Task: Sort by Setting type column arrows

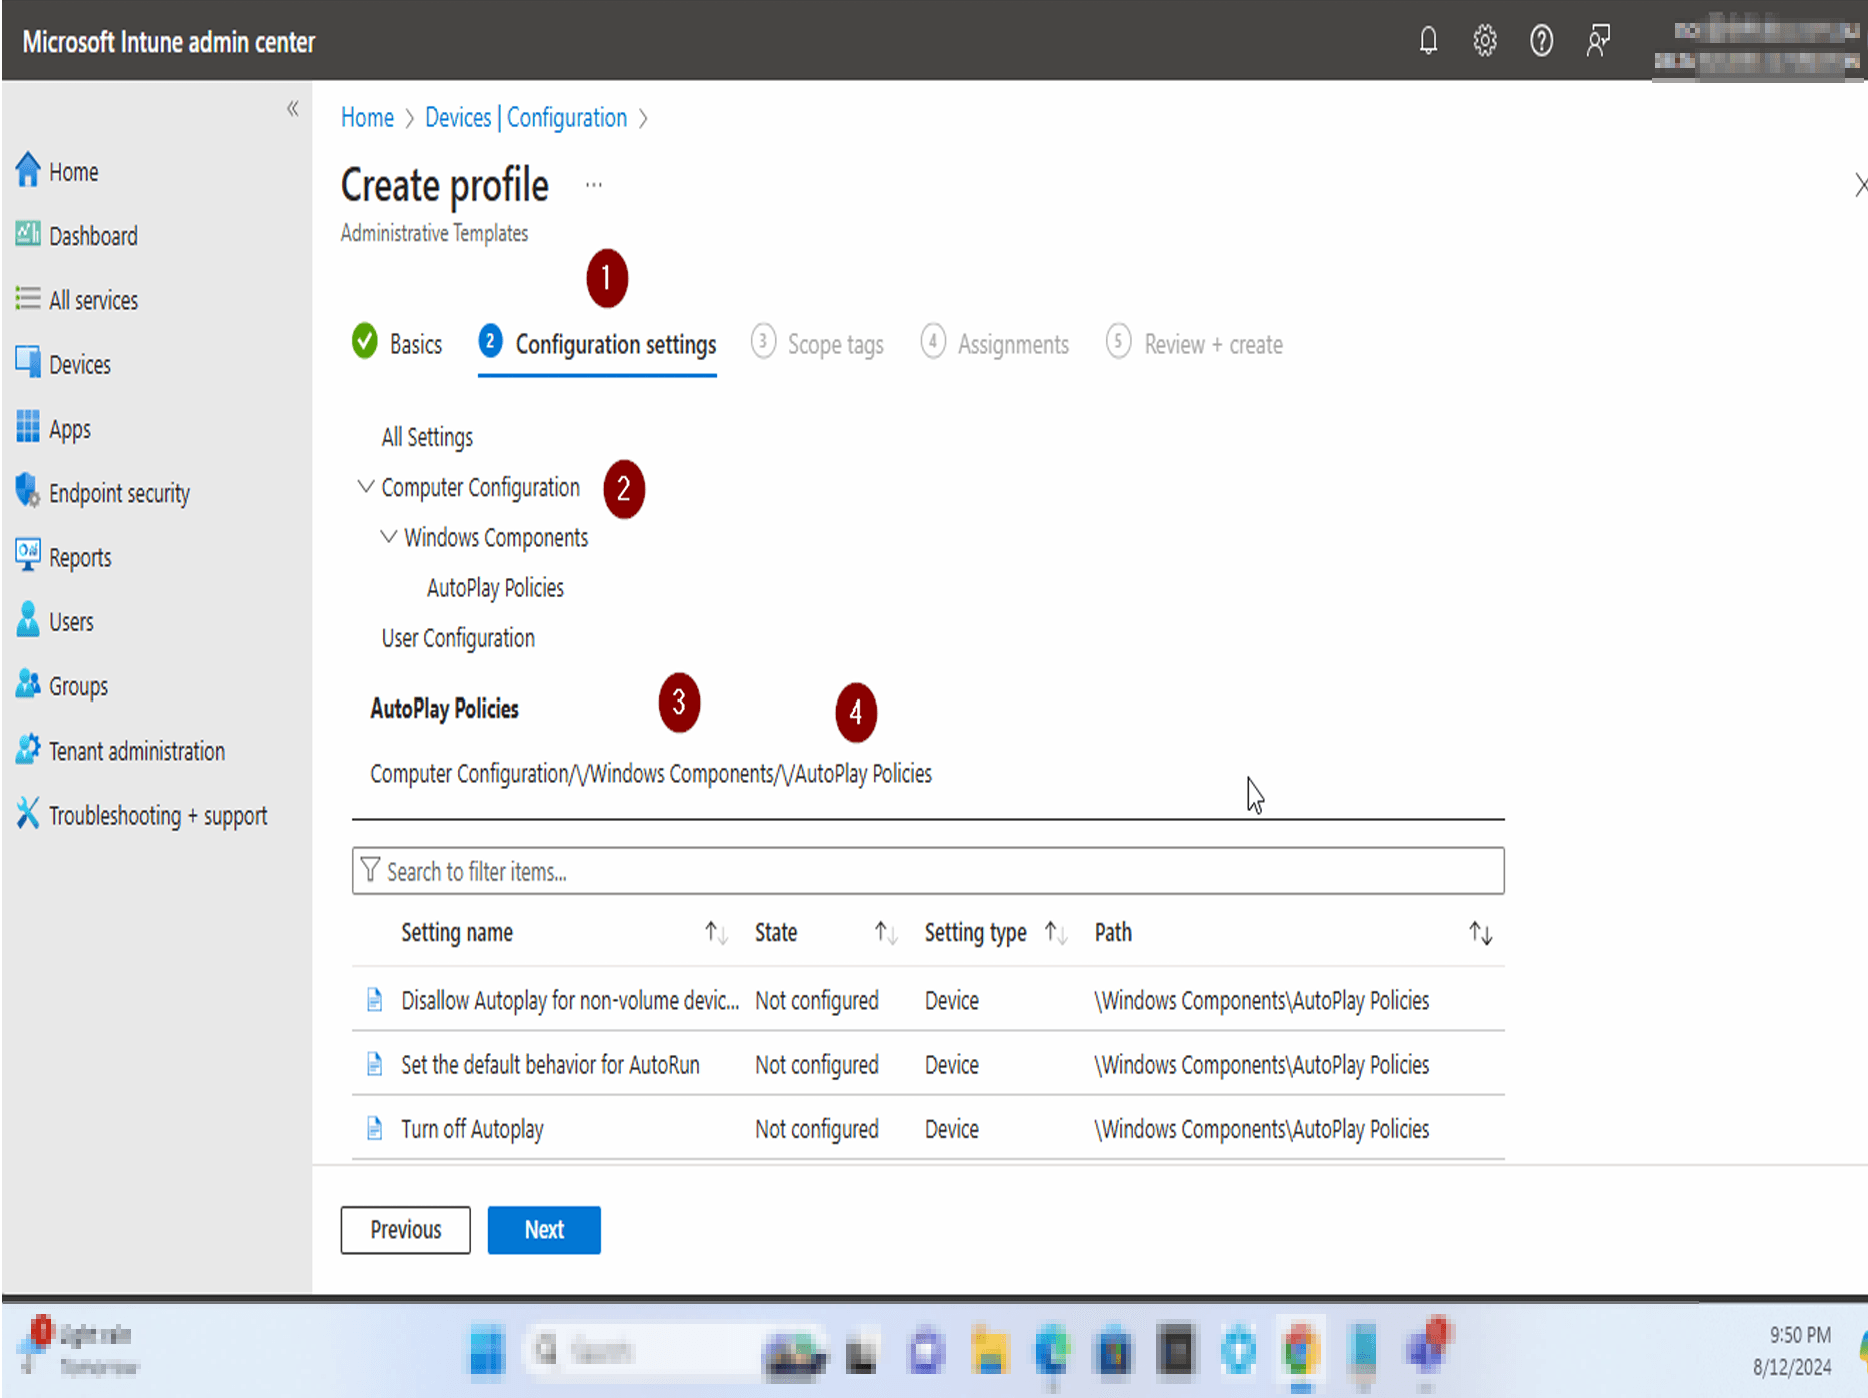Action: [1057, 933]
